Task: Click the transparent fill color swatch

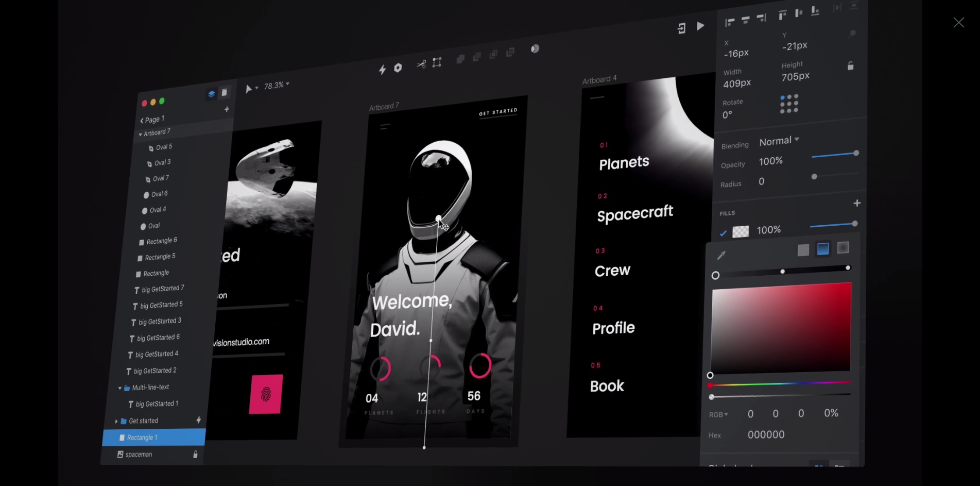Action: pyautogui.click(x=741, y=231)
